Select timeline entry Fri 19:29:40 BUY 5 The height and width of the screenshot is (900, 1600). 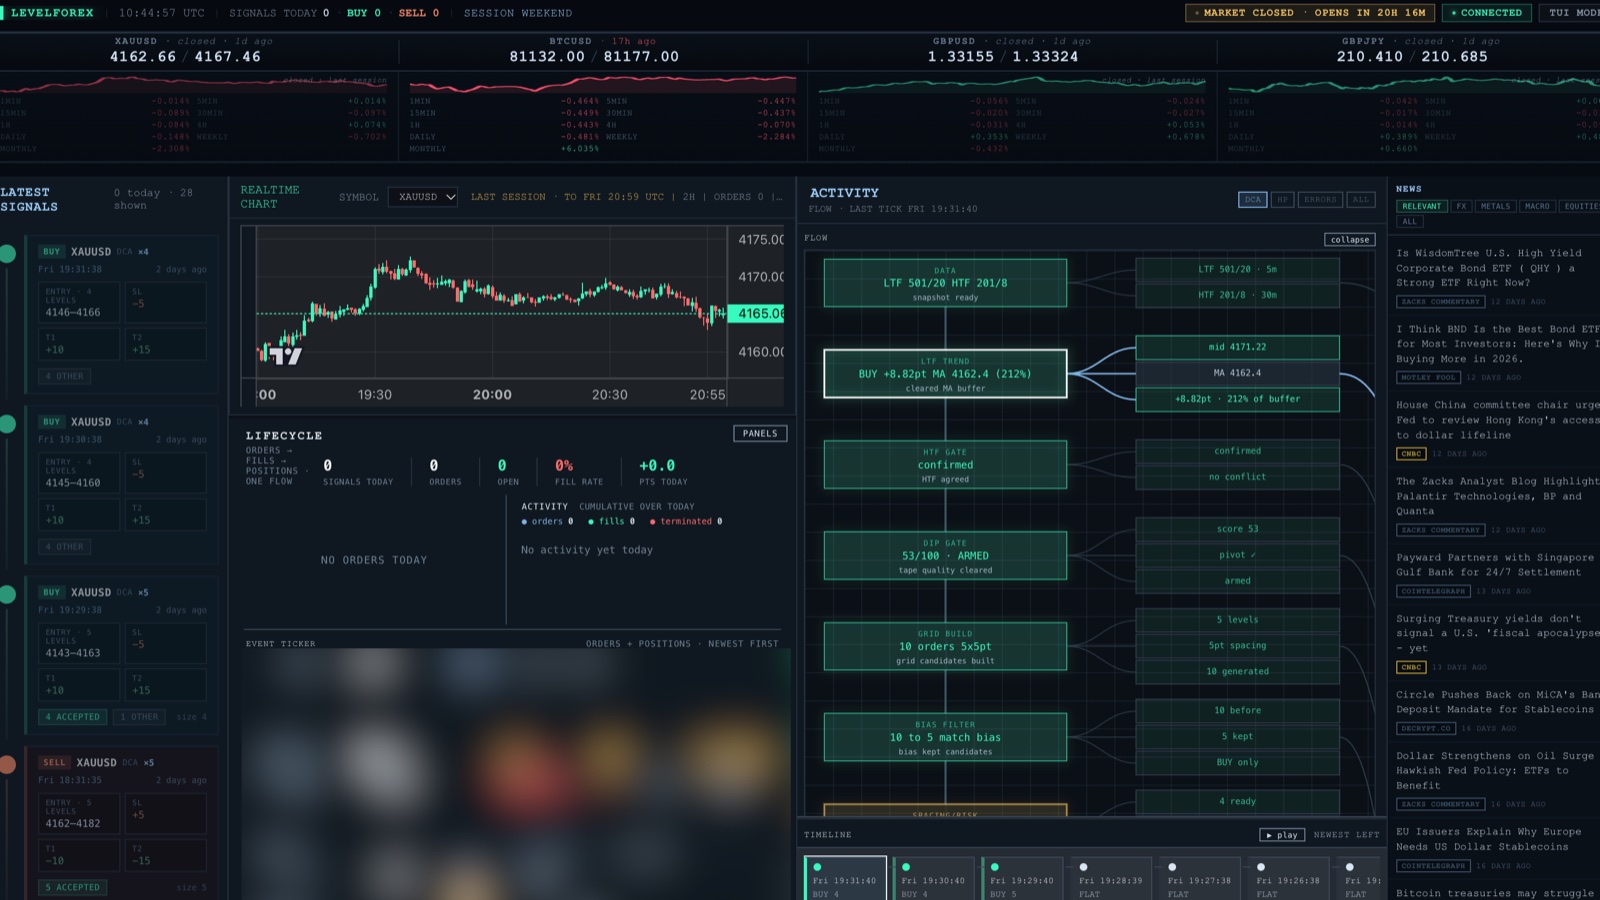pyautogui.click(x=1022, y=878)
